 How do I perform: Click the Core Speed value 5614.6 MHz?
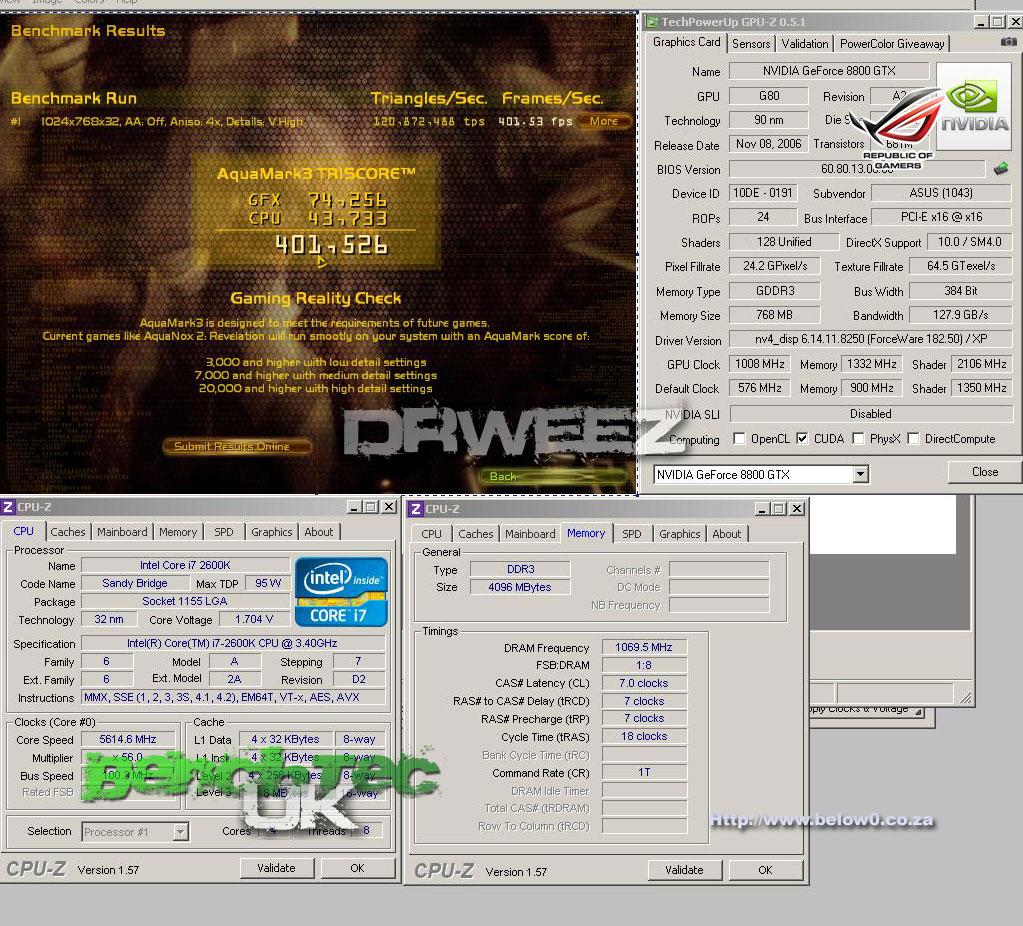pyautogui.click(x=128, y=739)
